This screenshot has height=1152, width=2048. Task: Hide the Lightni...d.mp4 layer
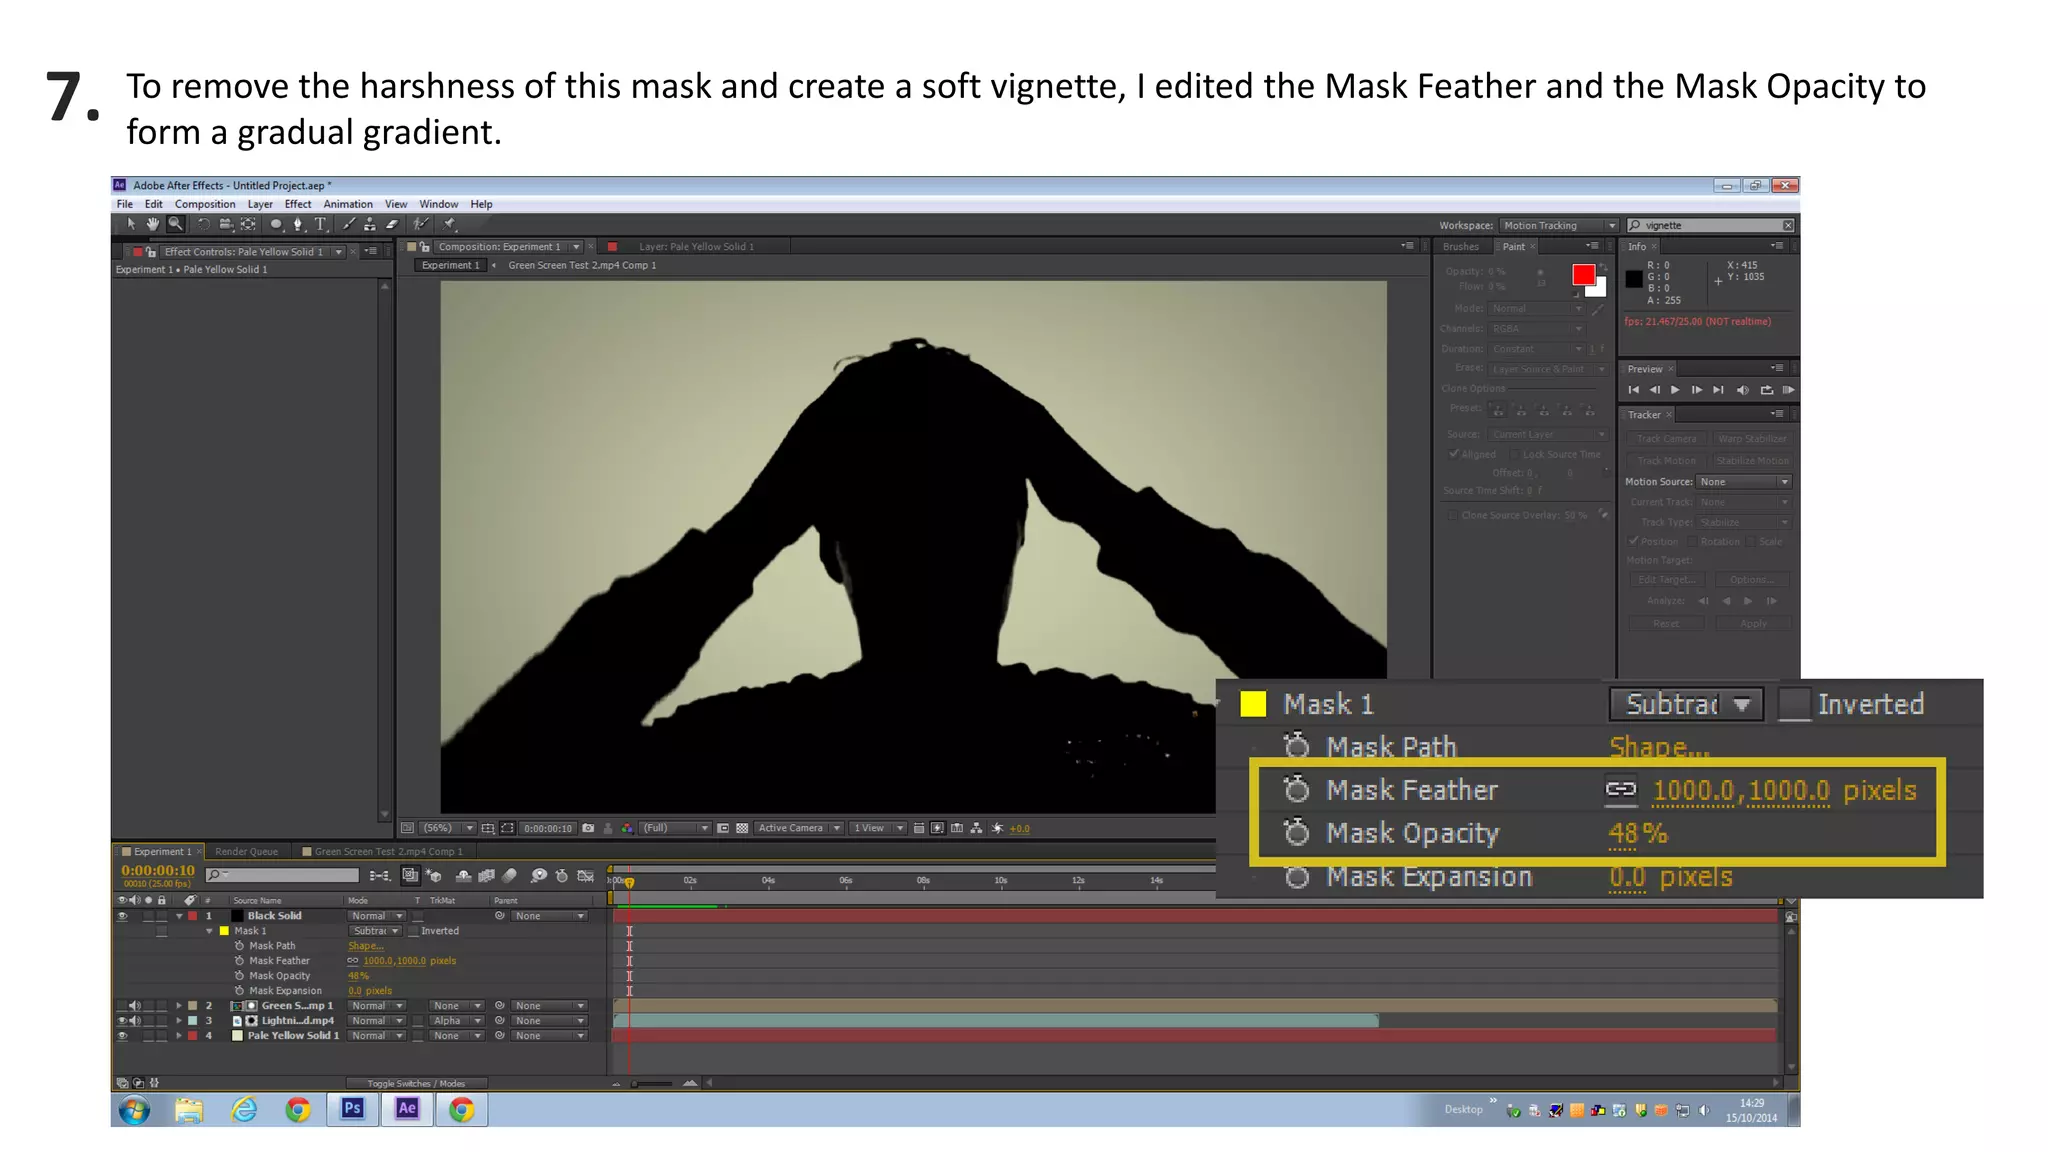coord(122,1021)
